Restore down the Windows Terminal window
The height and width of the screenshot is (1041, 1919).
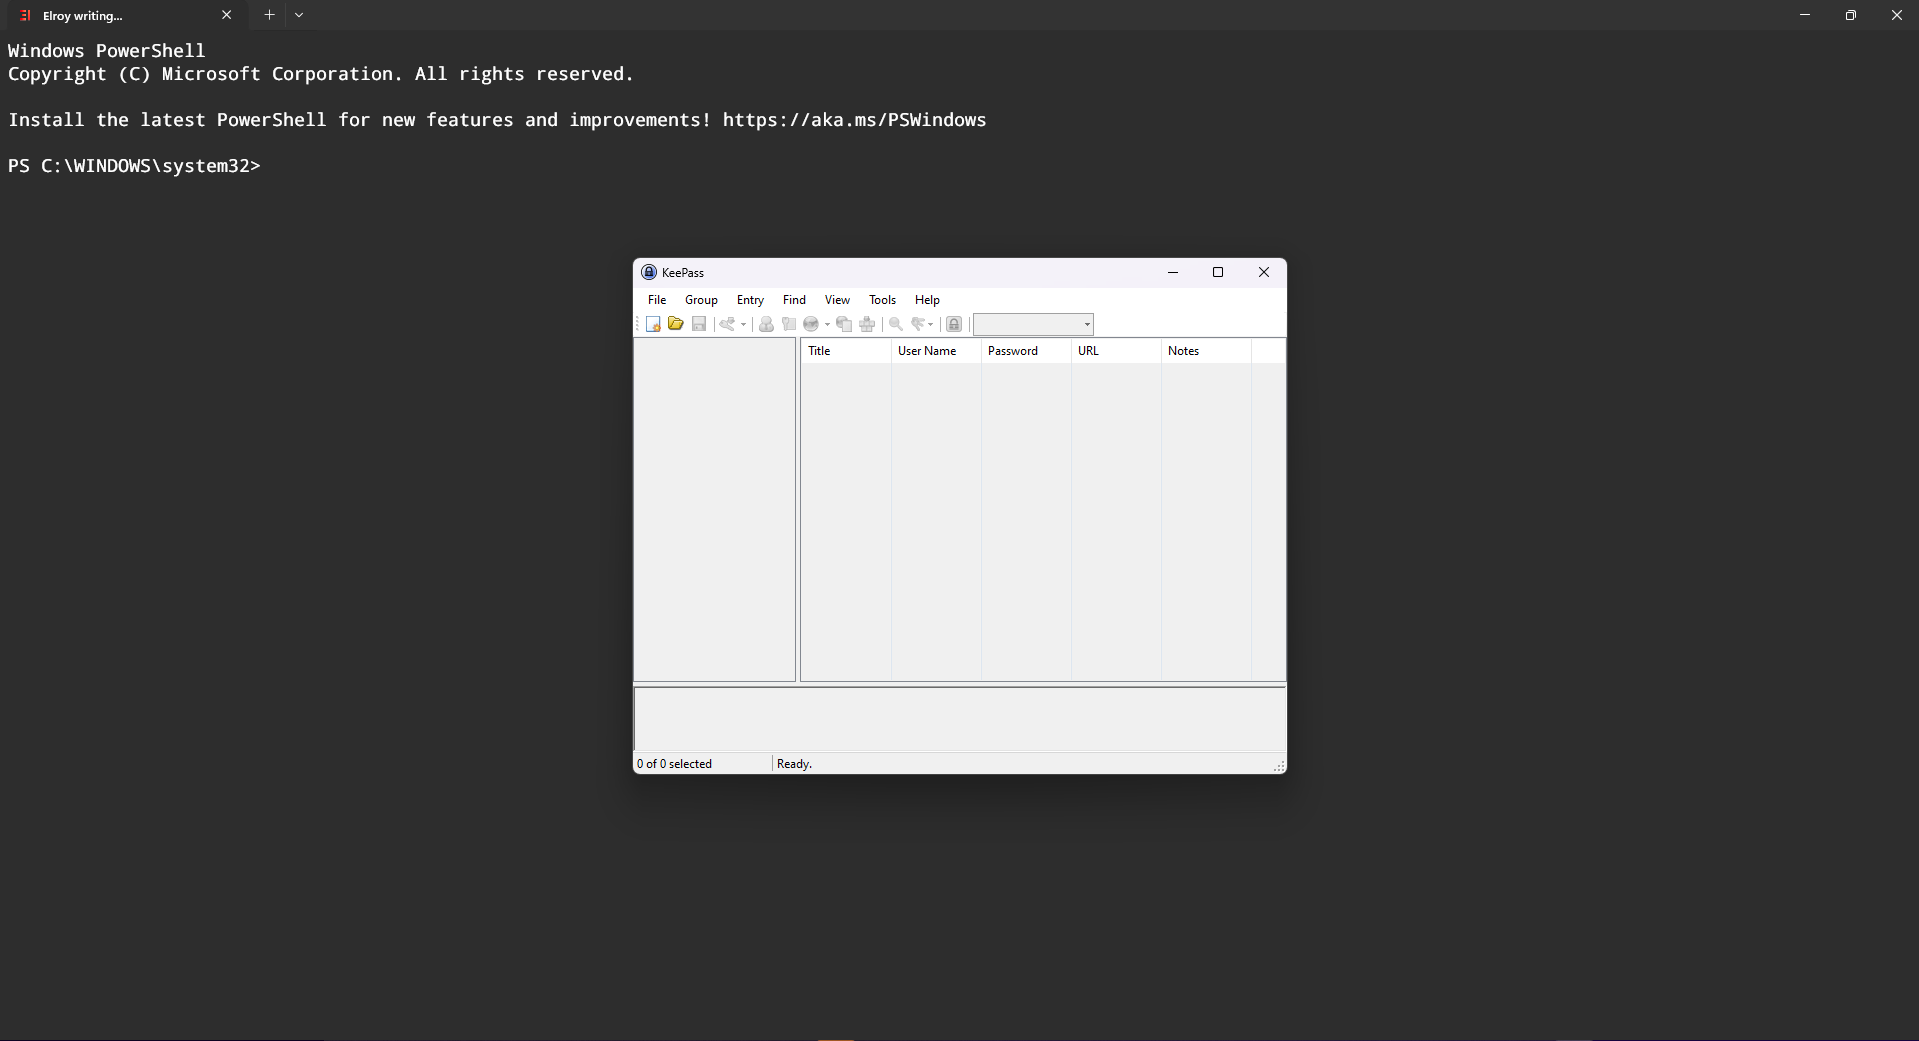click(x=1851, y=15)
